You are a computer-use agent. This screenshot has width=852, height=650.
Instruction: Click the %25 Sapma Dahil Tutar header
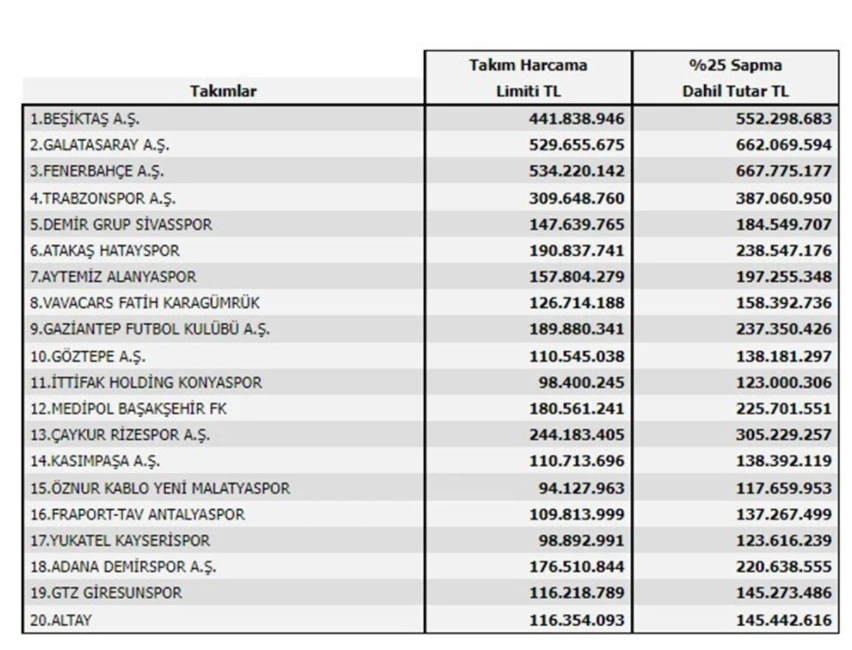[x=735, y=78]
